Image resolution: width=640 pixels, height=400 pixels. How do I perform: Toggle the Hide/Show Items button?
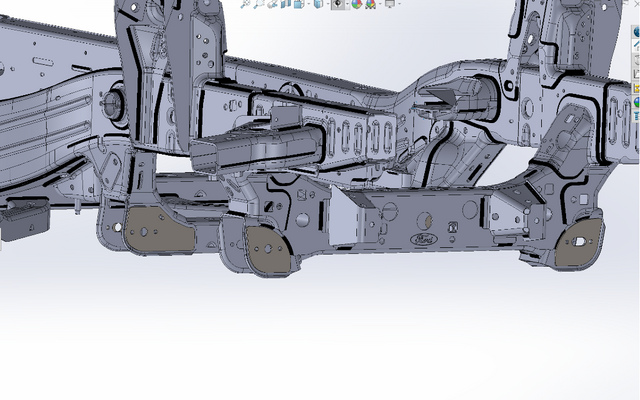coord(338,4)
